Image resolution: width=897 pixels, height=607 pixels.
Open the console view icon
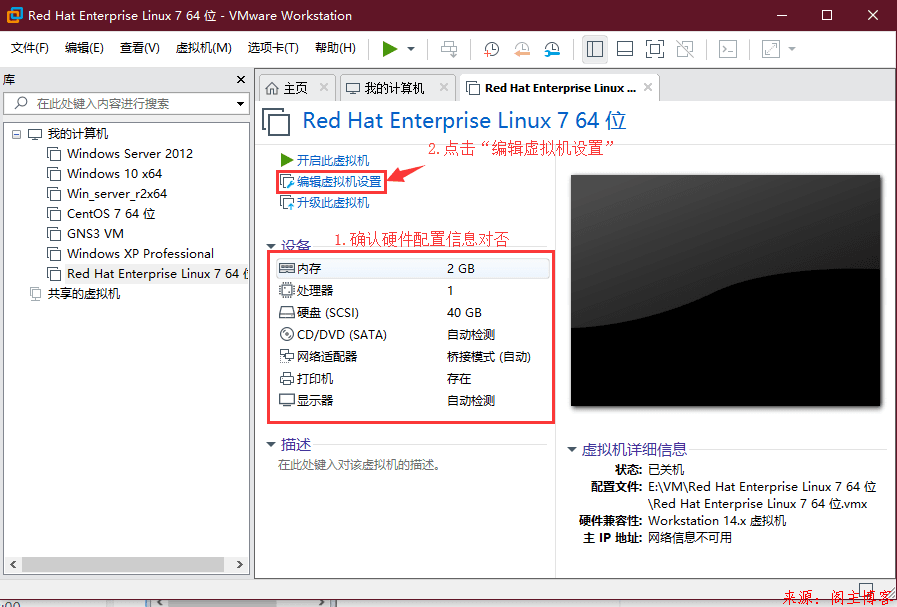728,49
